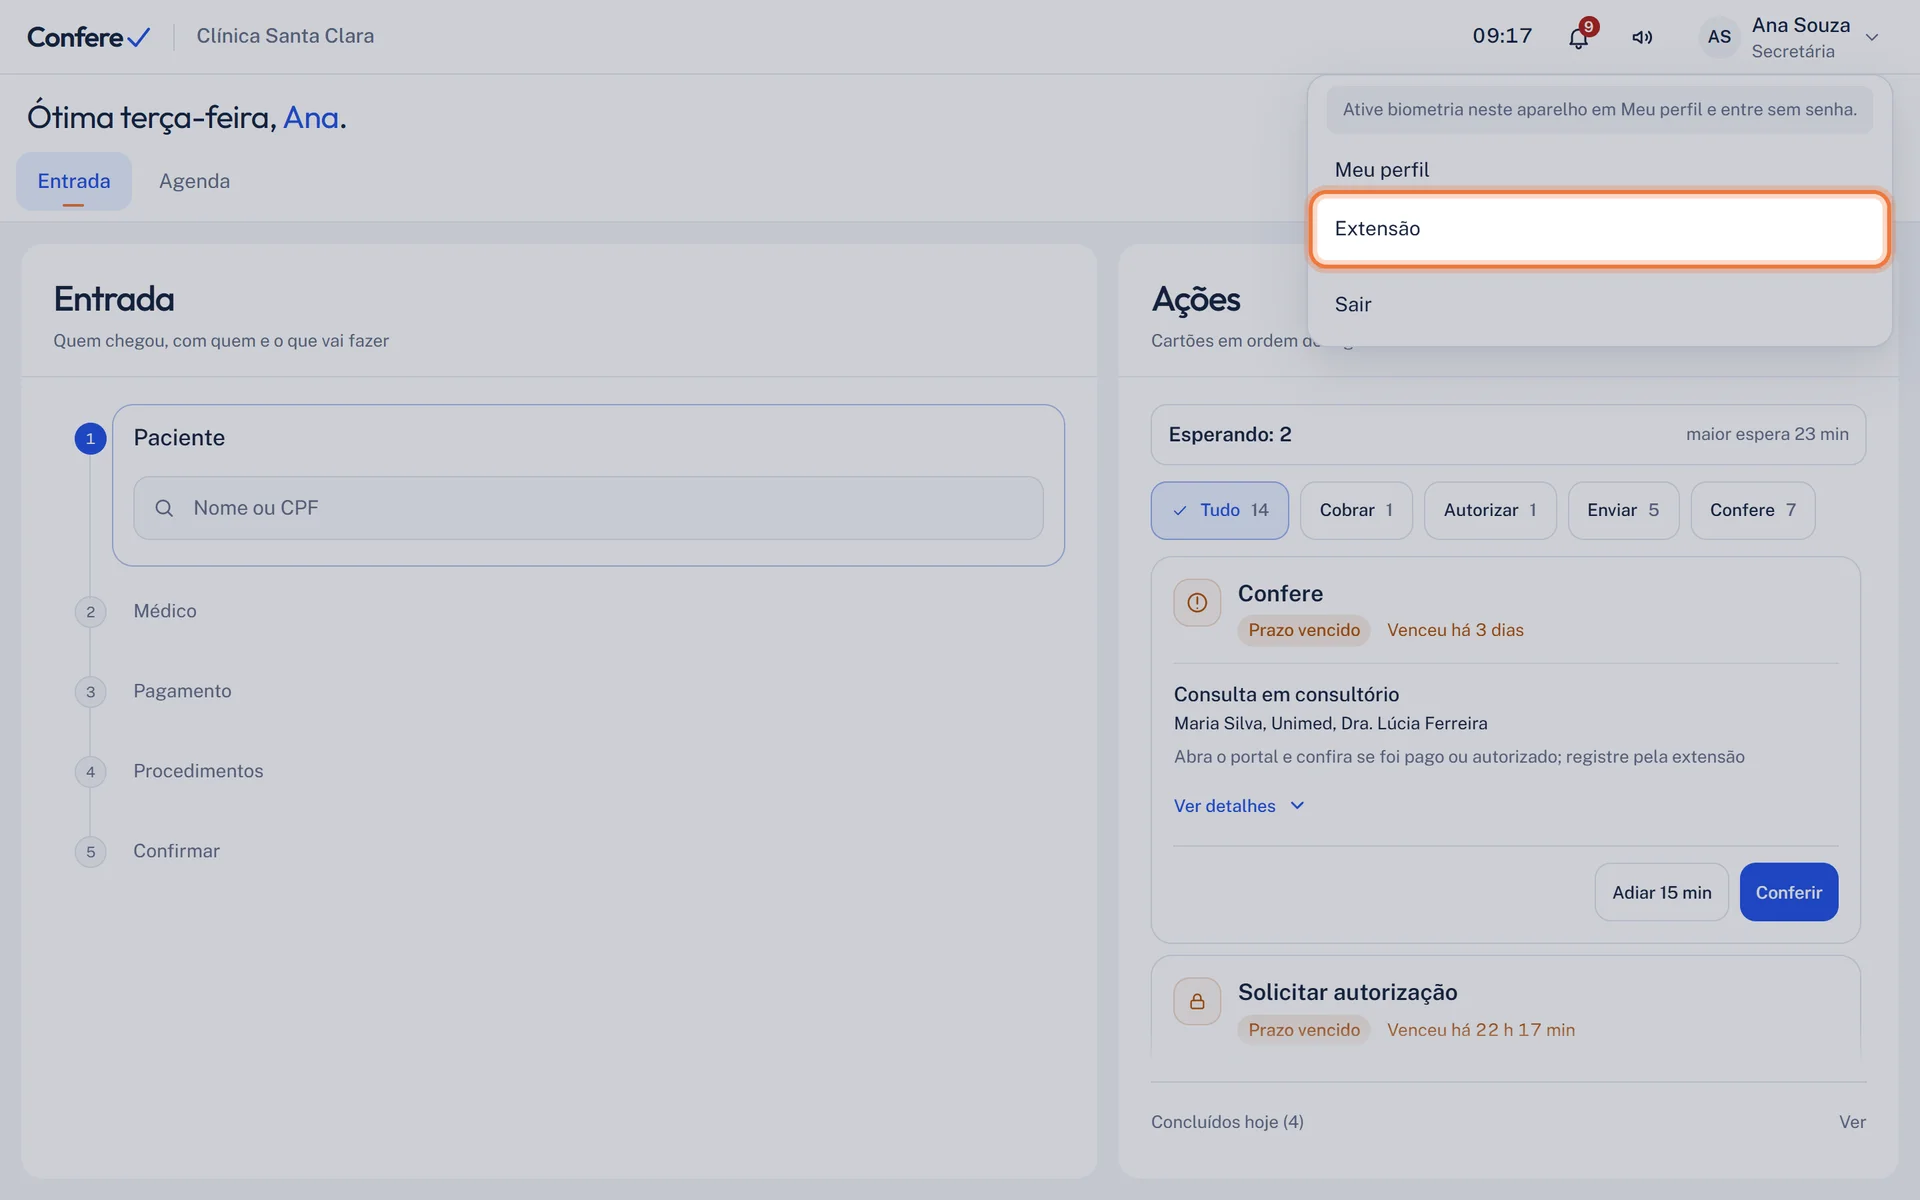Collapse the user menu chevron beside Ana Souza

pyautogui.click(x=1872, y=37)
